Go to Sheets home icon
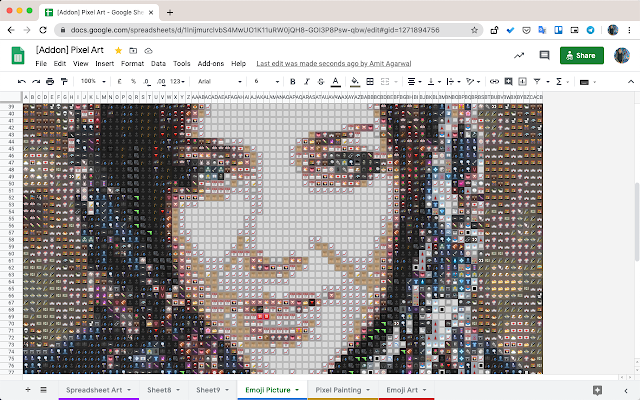Viewport: 640px width, 400px height. pyautogui.click(x=18, y=56)
